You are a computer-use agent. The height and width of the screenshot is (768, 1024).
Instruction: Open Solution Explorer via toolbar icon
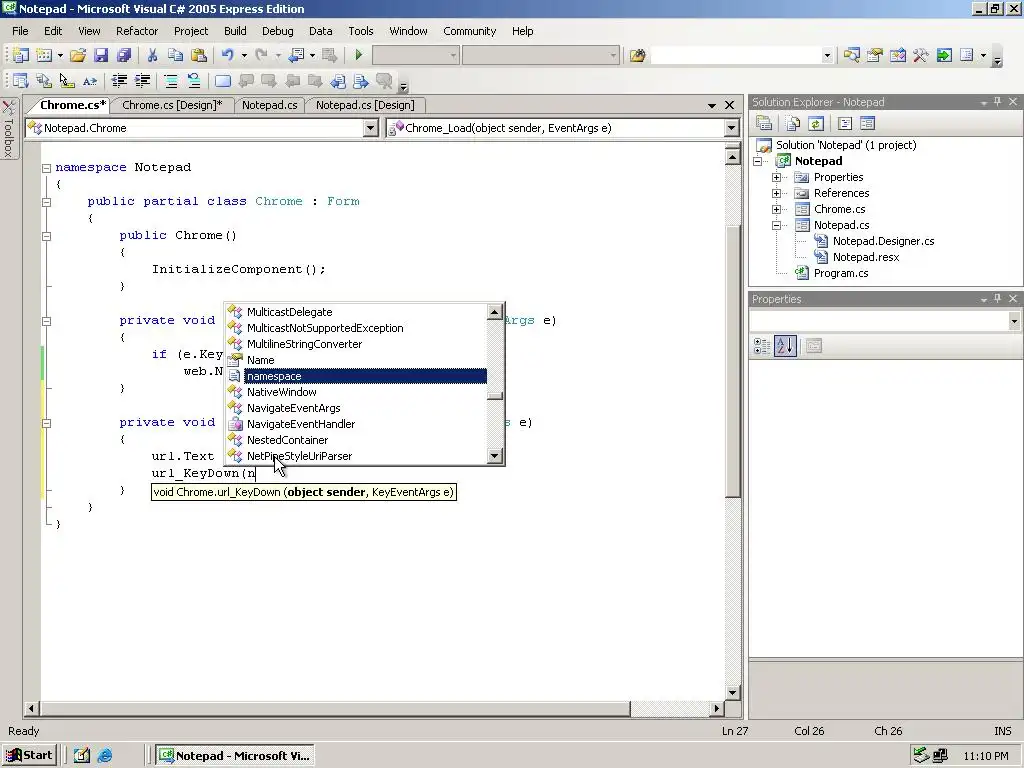(x=851, y=56)
